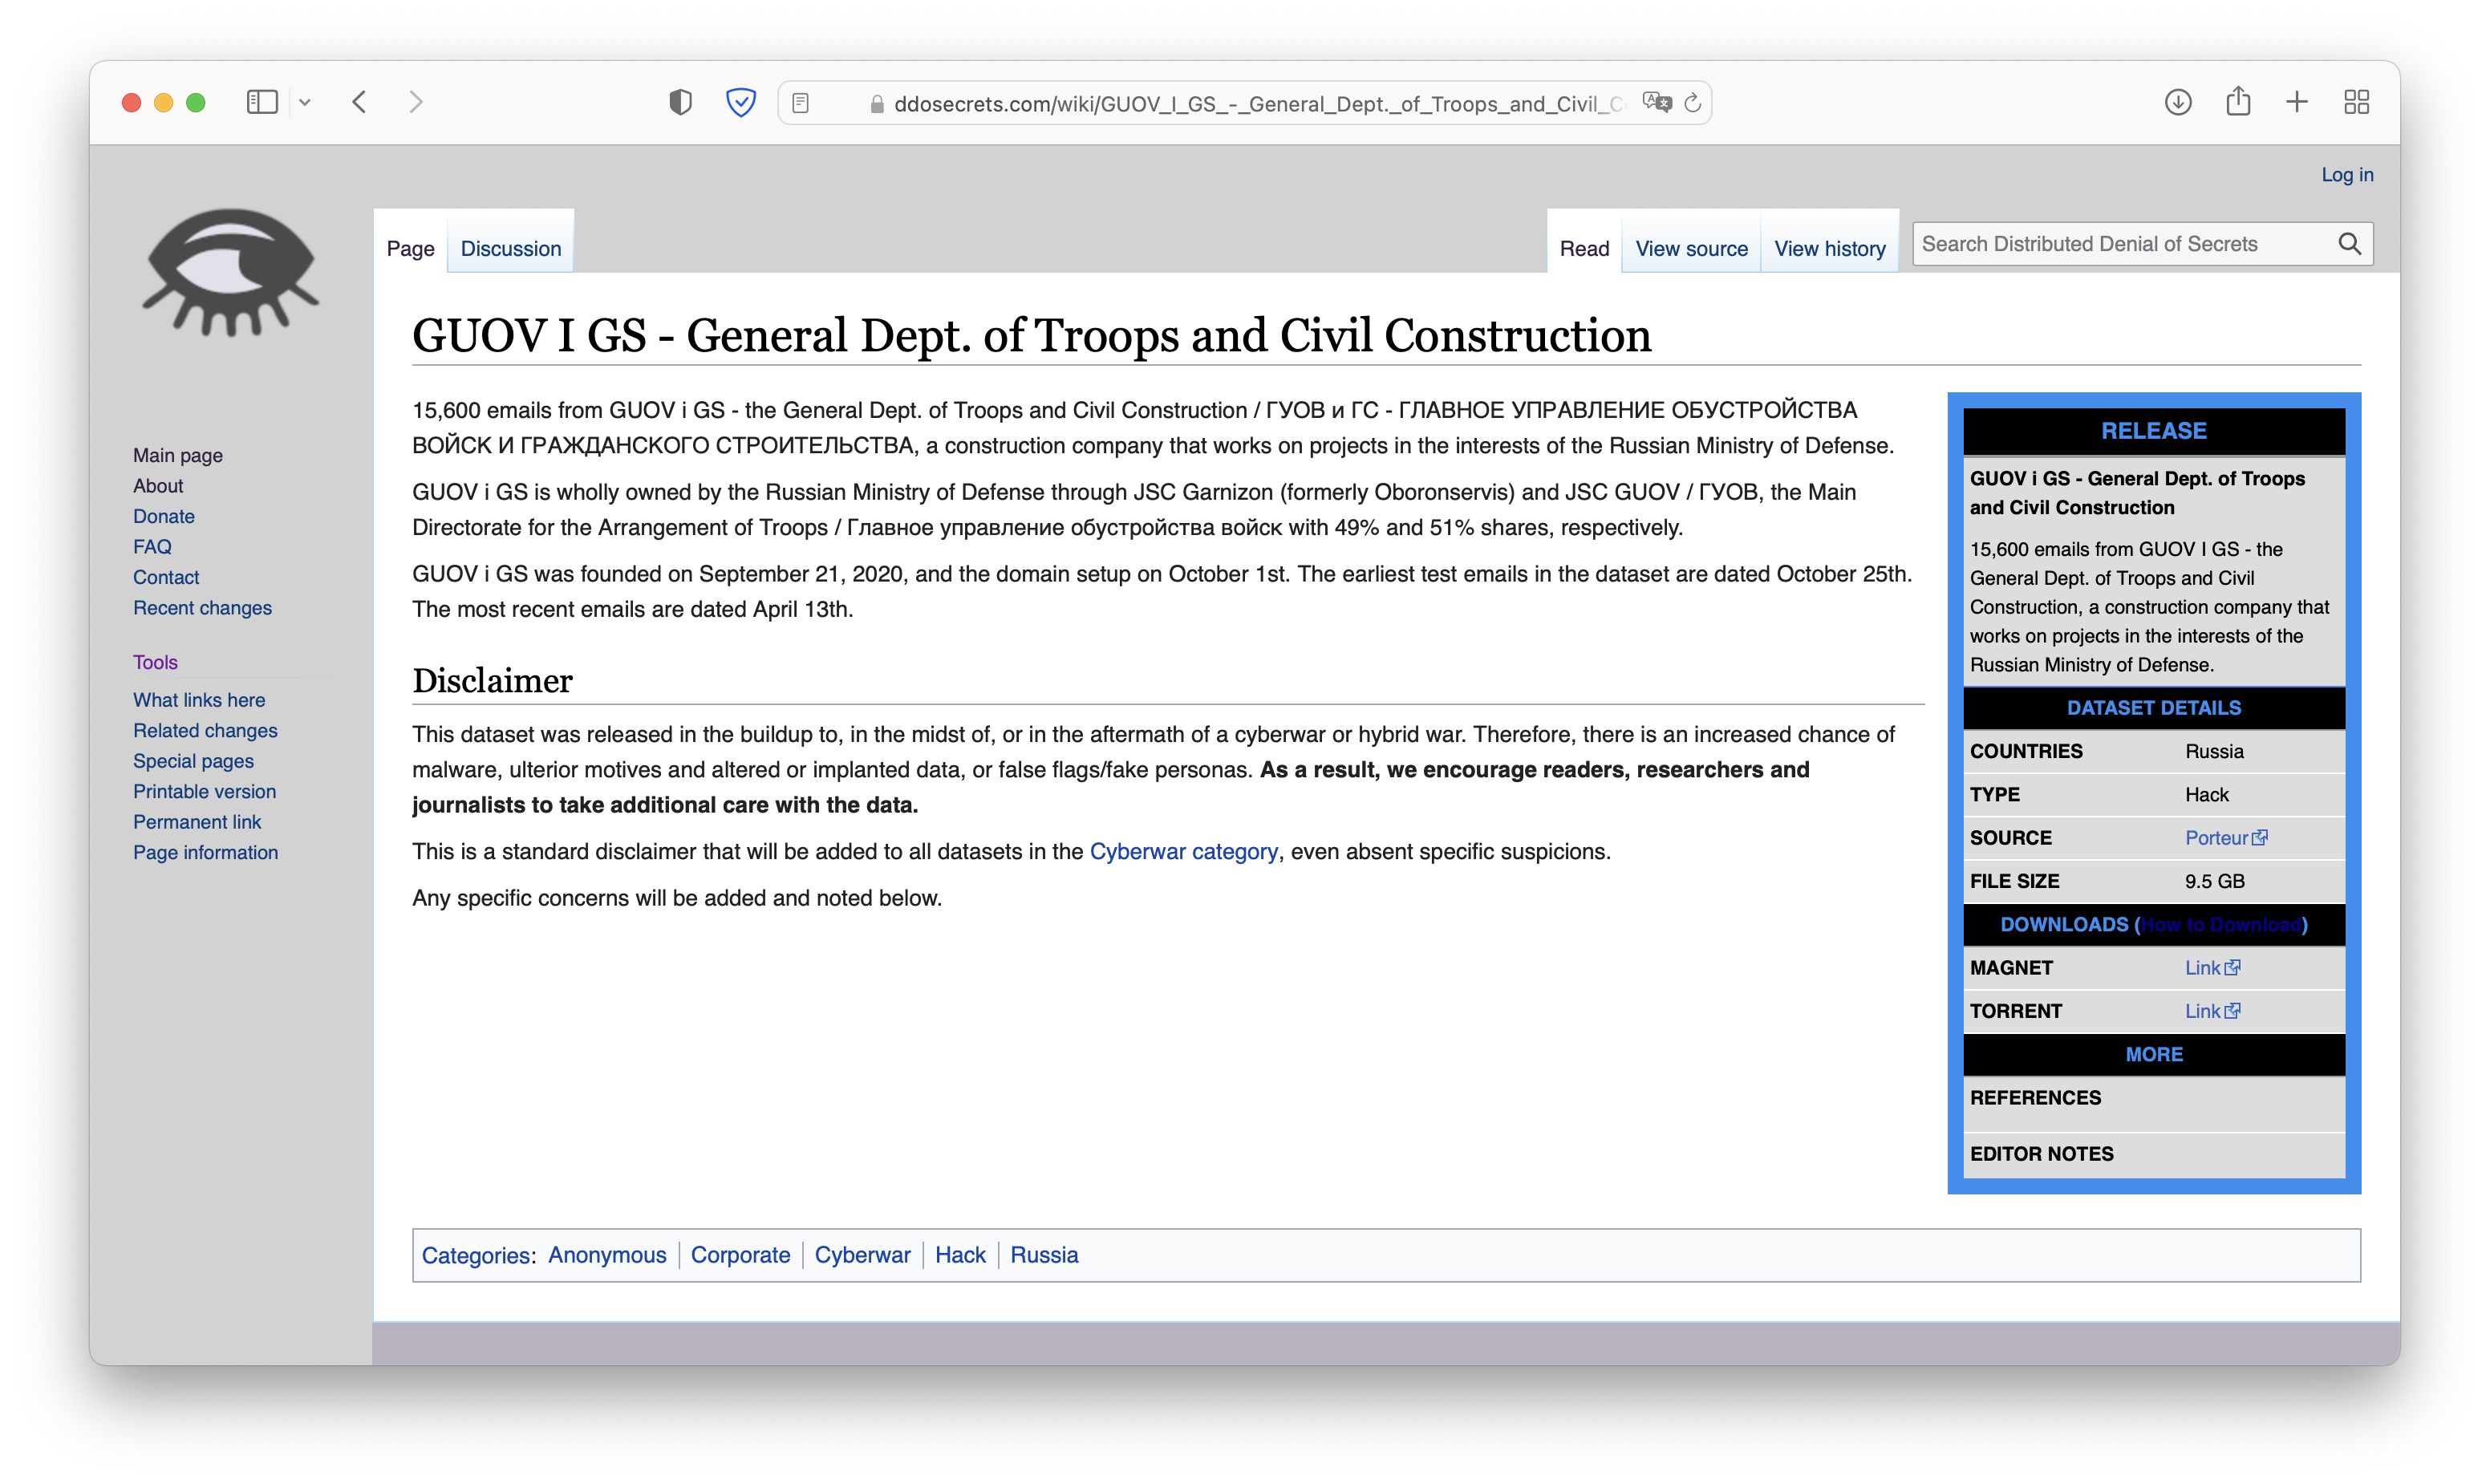Open Reader view icon in address bar

click(800, 103)
